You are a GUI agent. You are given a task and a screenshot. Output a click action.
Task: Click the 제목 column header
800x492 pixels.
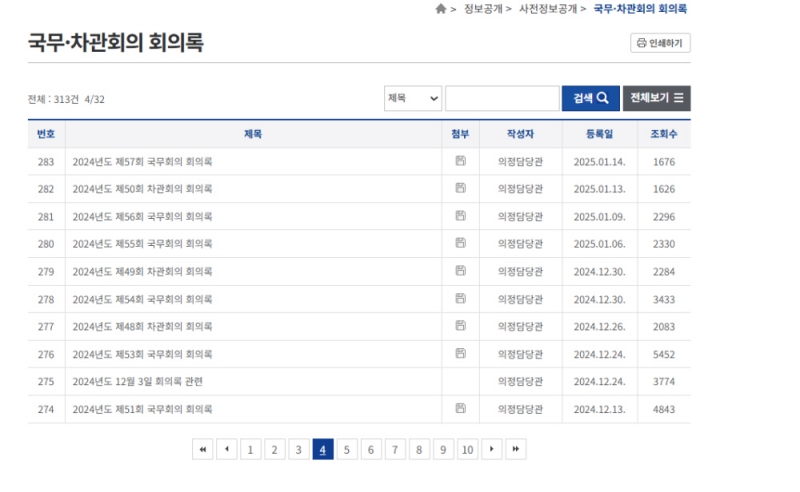[x=253, y=134]
